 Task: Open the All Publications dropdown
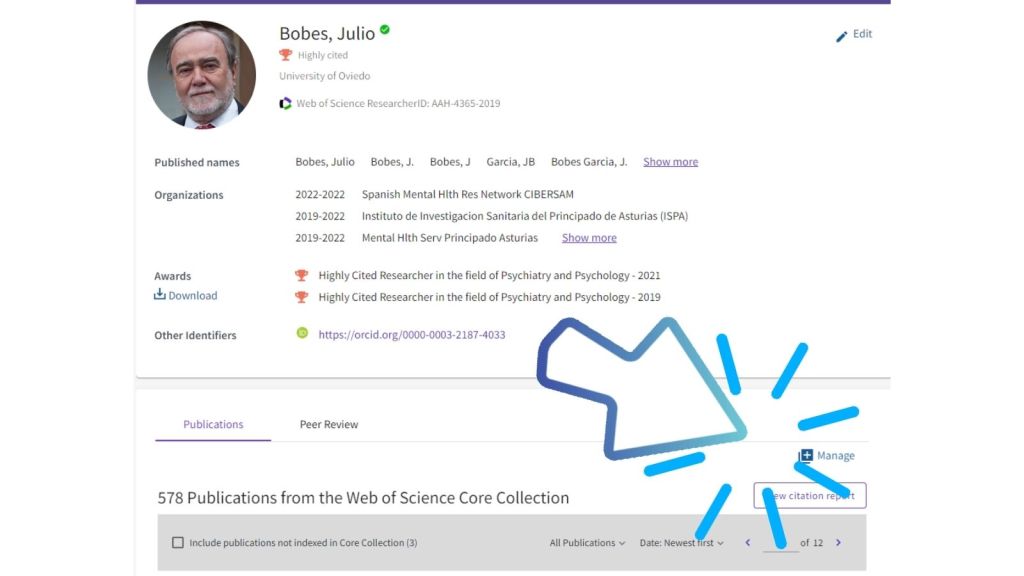tap(587, 543)
